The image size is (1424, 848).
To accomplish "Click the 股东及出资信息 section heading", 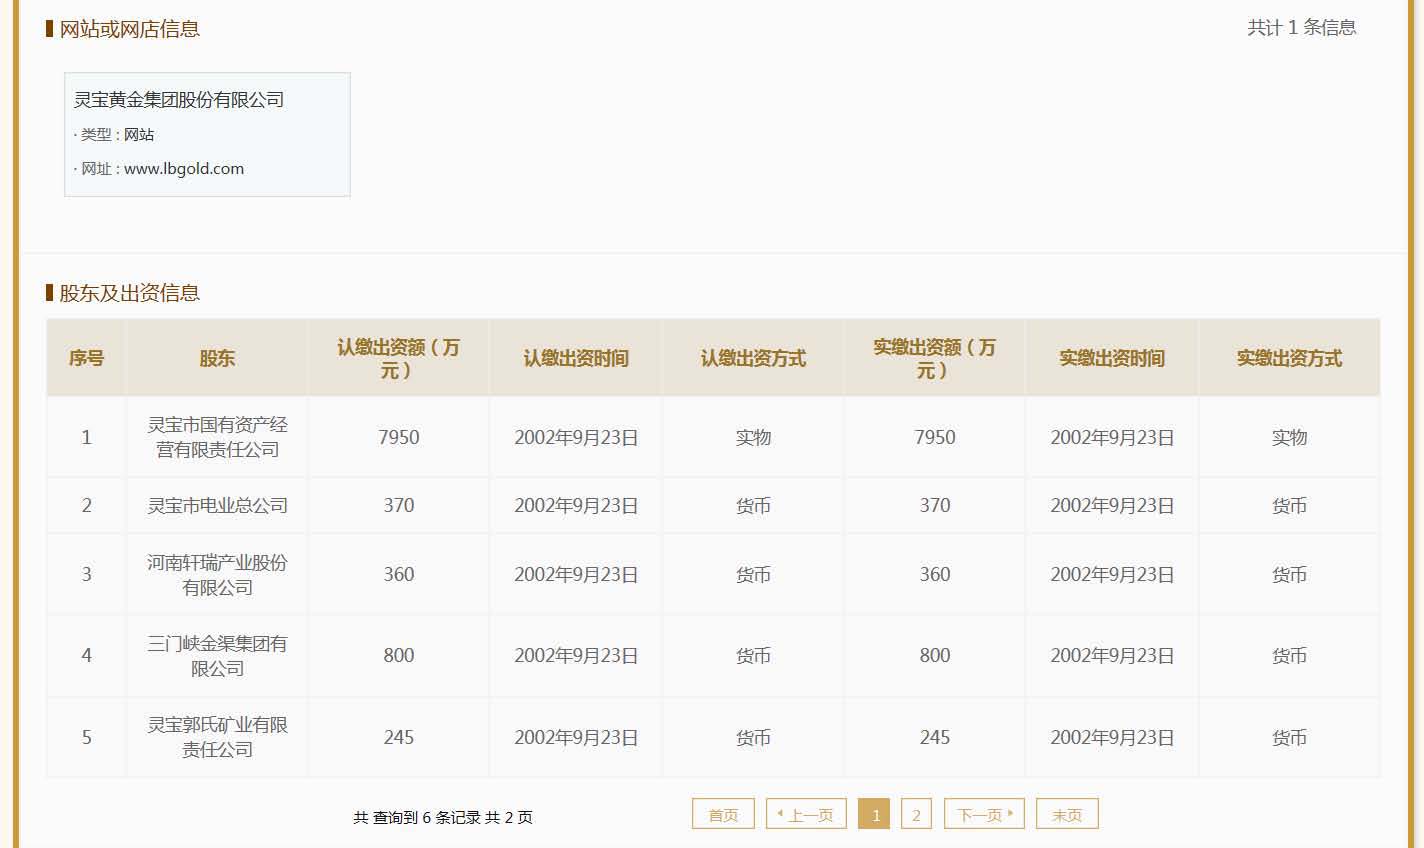I will click(x=129, y=293).
